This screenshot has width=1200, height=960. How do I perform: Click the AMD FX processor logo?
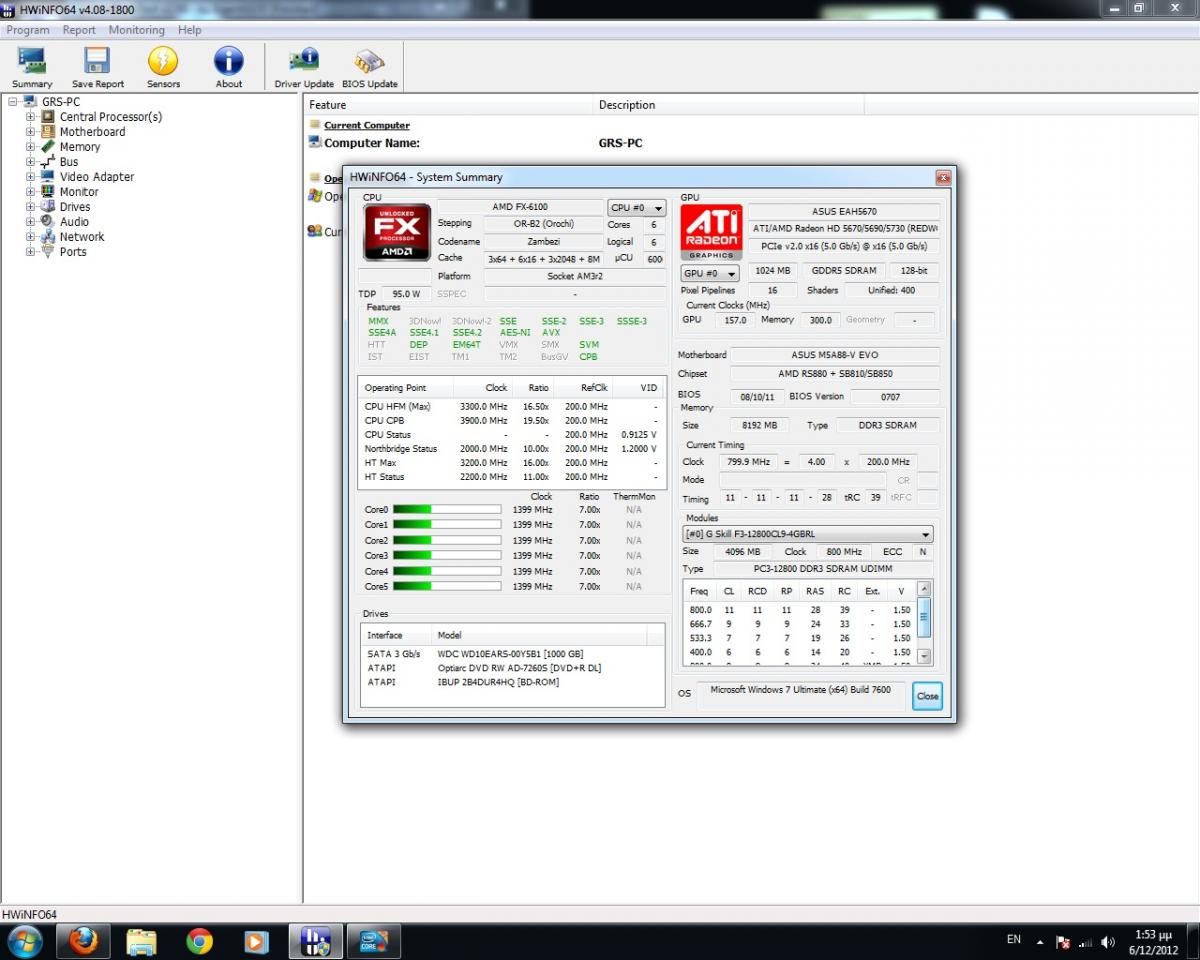click(x=396, y=233)
